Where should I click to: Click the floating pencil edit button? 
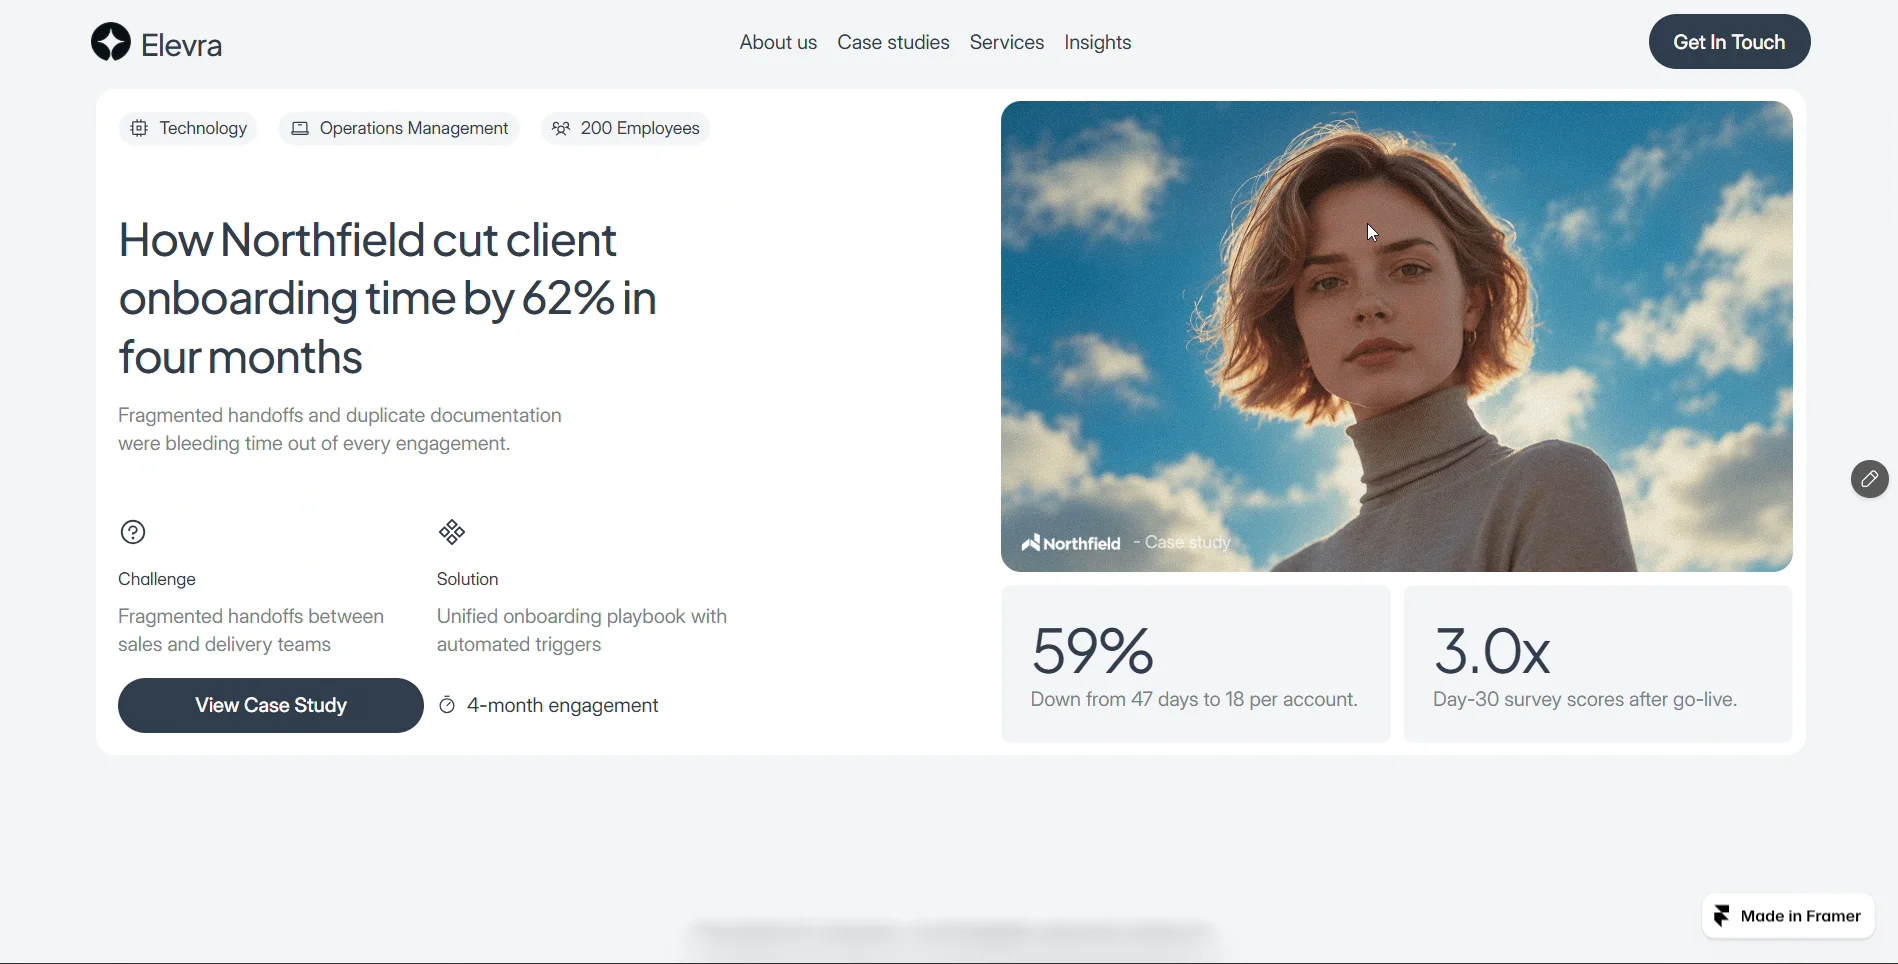1869,479
